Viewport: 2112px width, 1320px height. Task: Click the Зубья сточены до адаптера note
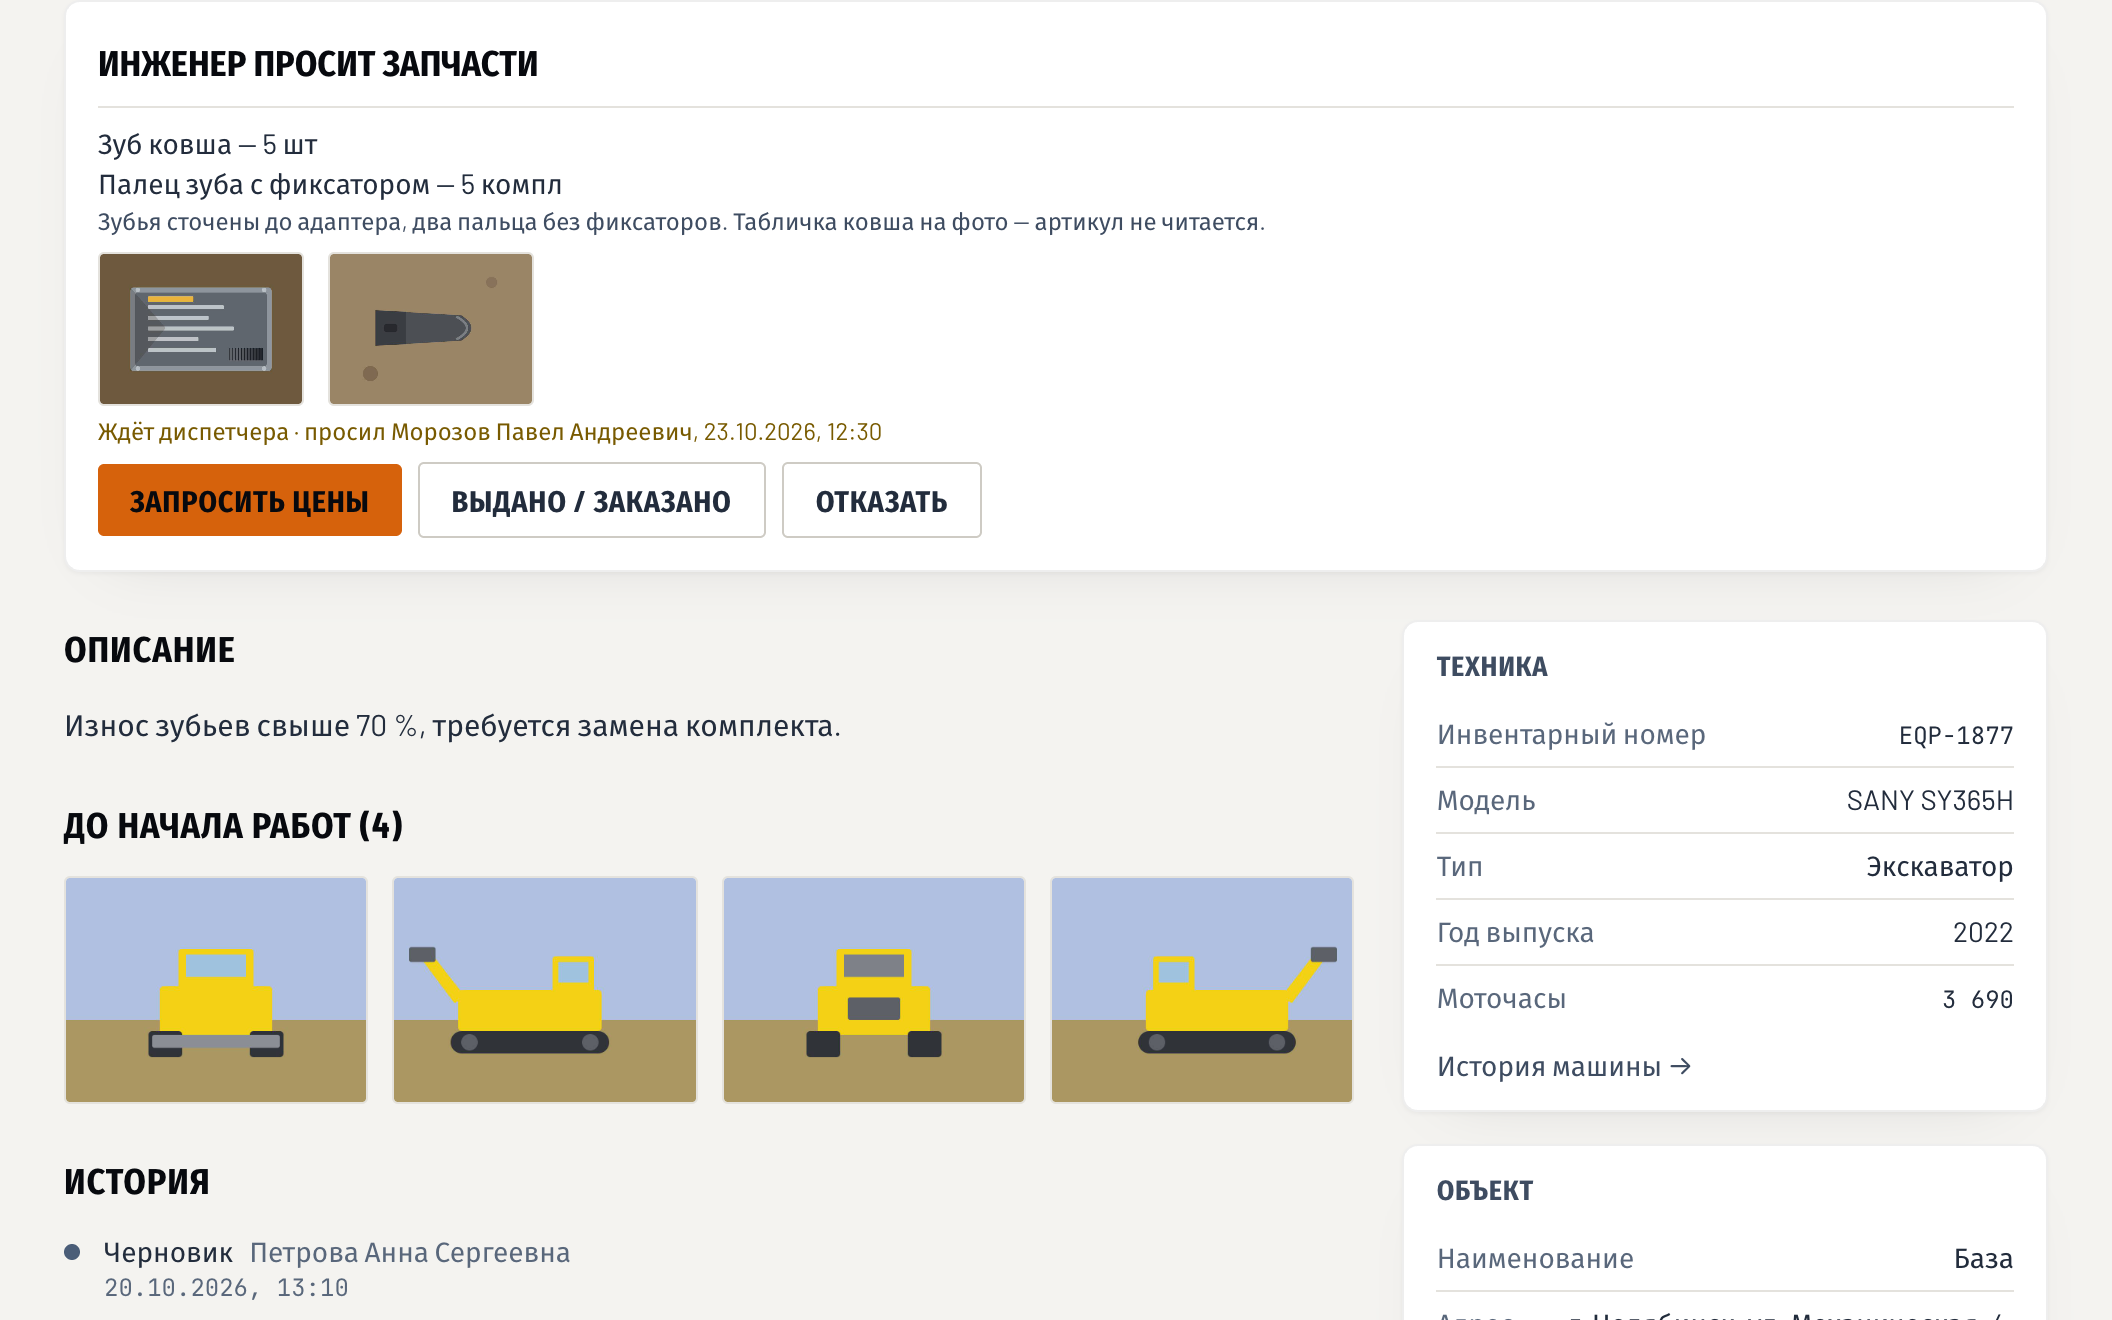pos(681,222)
